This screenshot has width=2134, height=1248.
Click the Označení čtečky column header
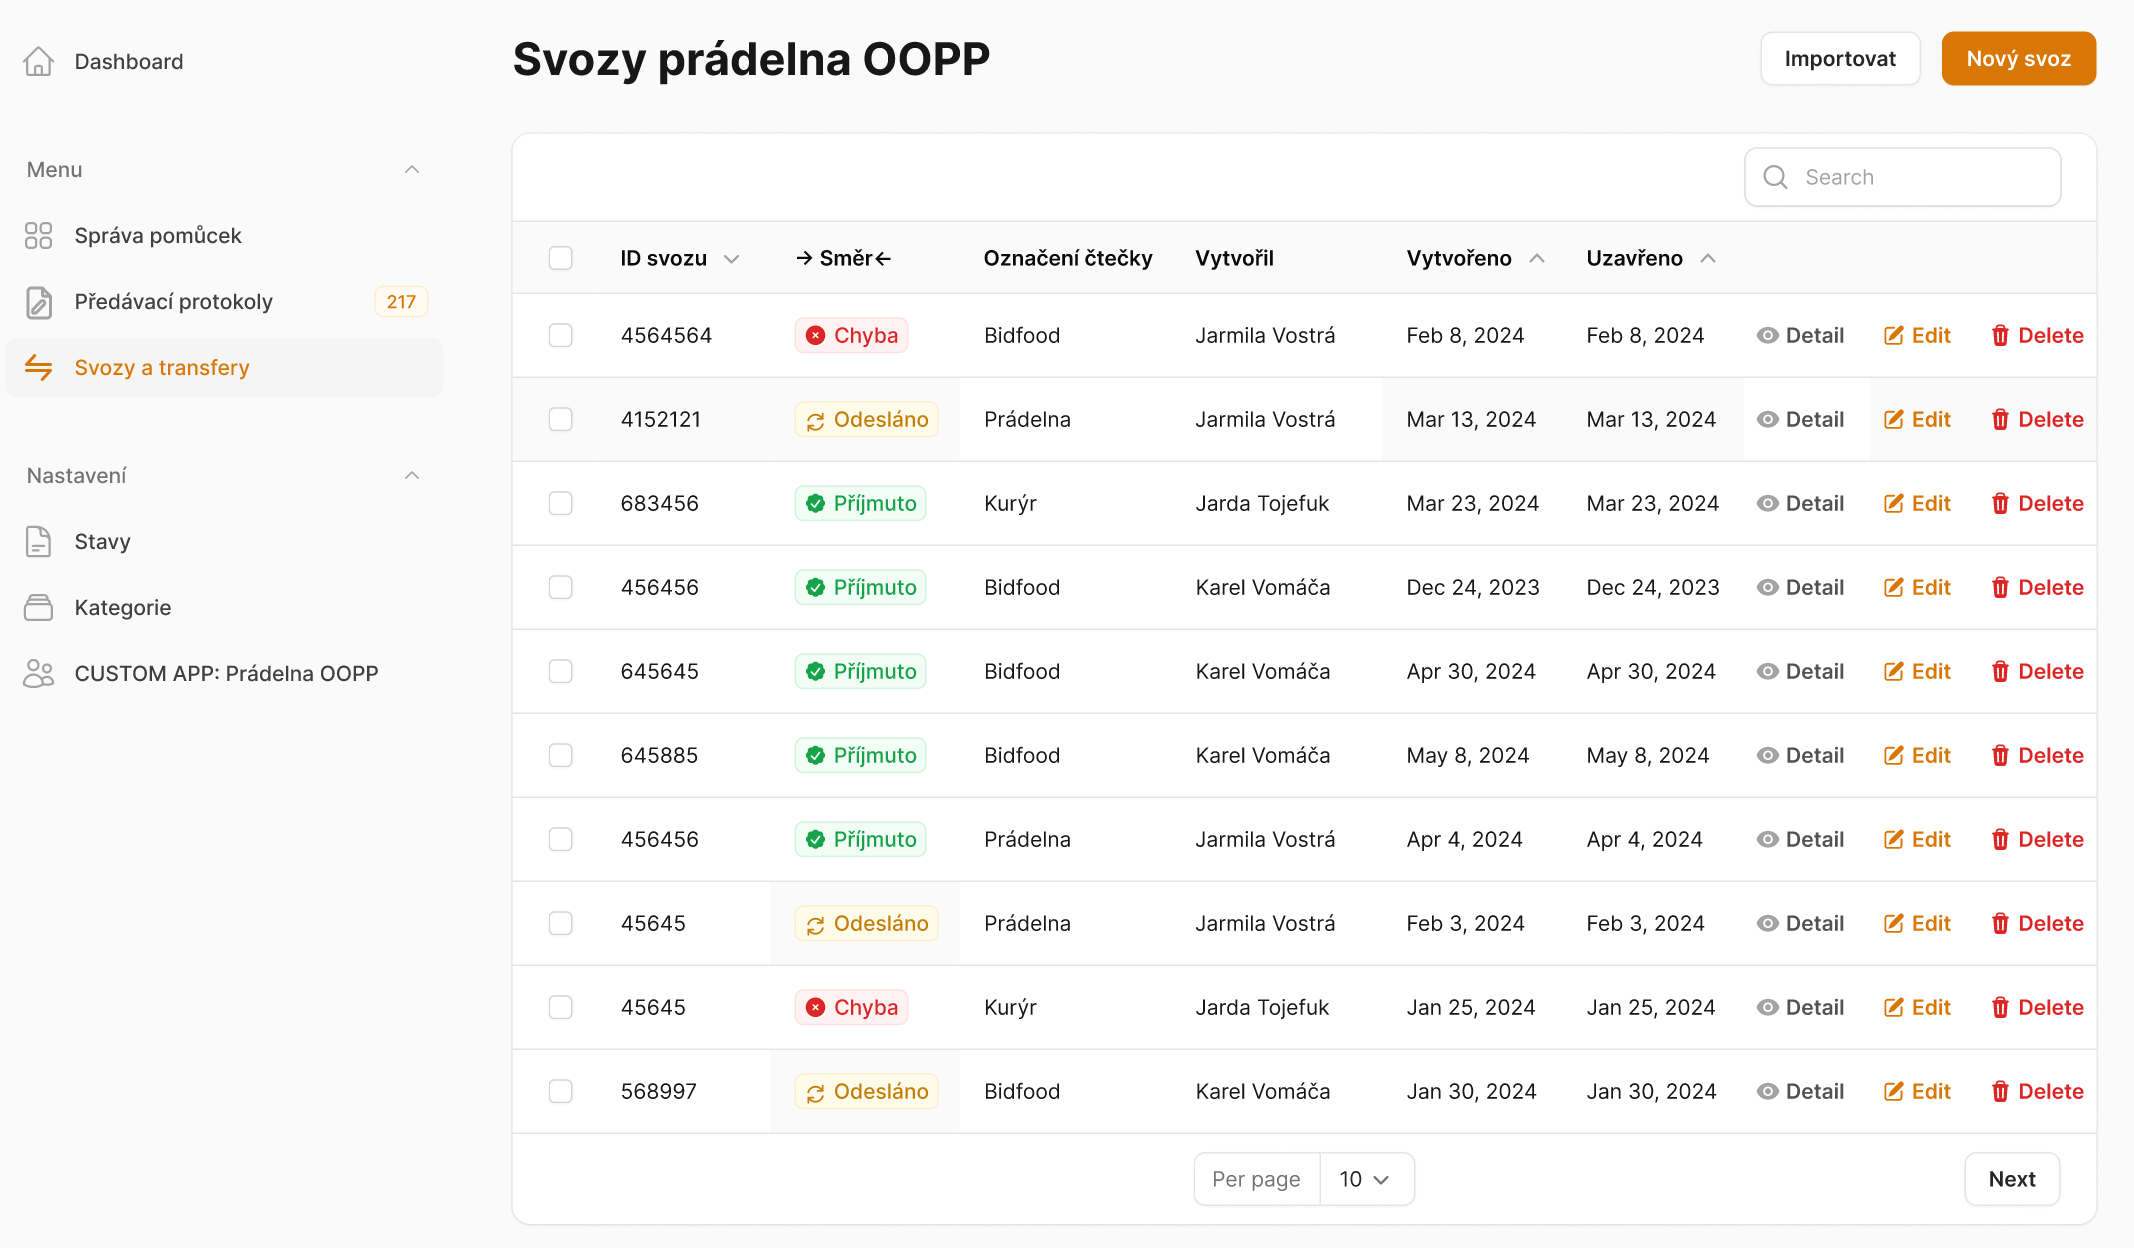click(x=1067, y=258)
